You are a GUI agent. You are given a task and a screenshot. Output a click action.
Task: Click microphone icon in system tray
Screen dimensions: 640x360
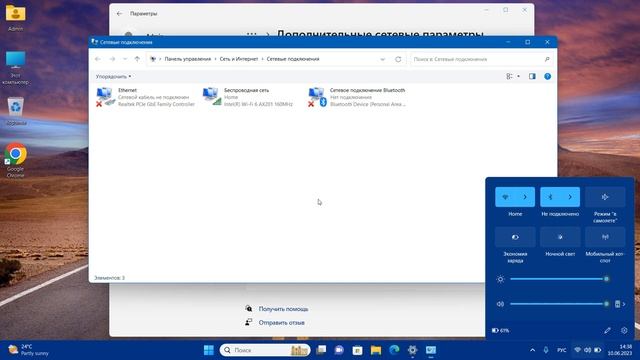546,350
